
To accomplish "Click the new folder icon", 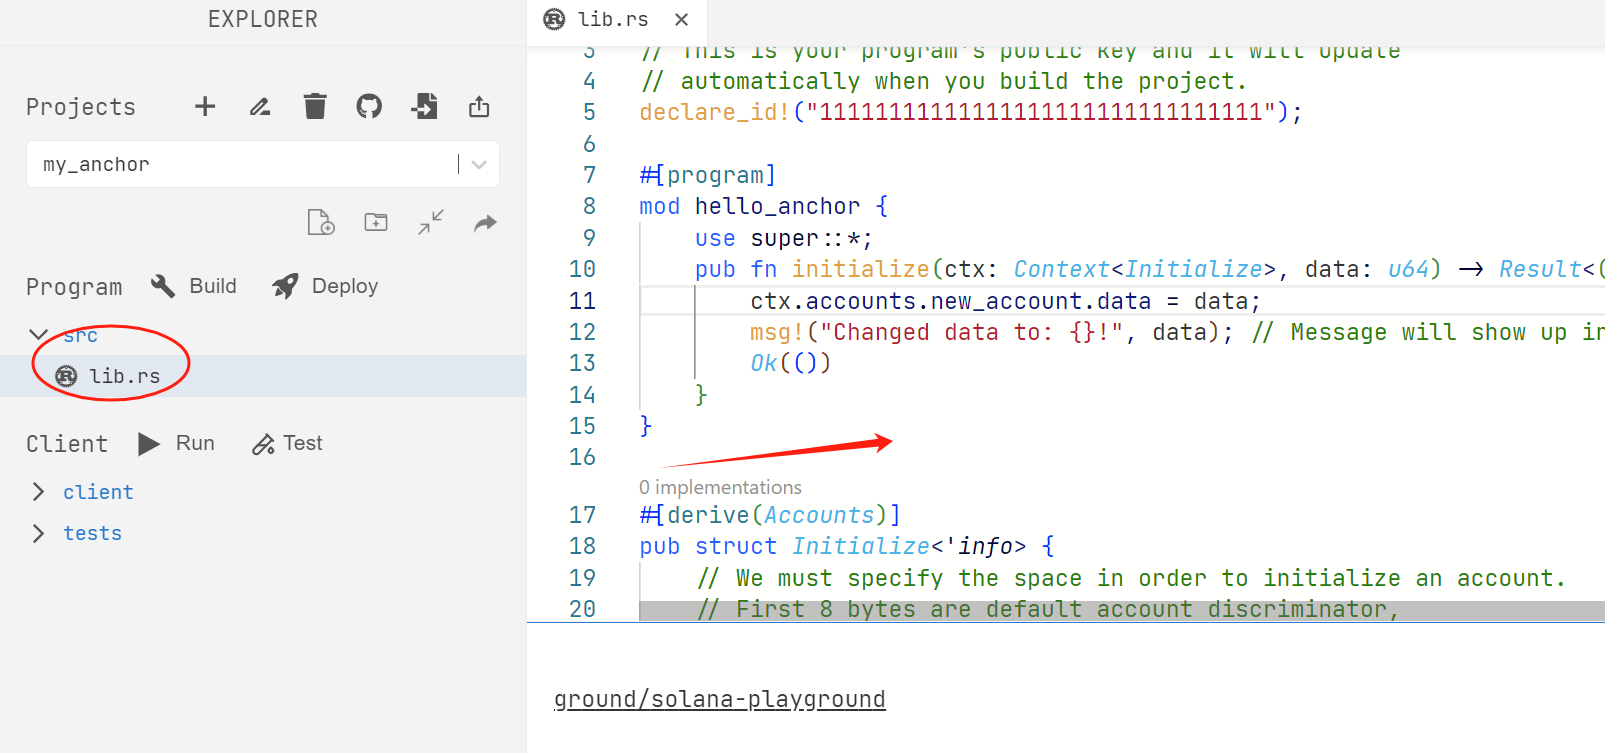I will click(x=376, y=223).
